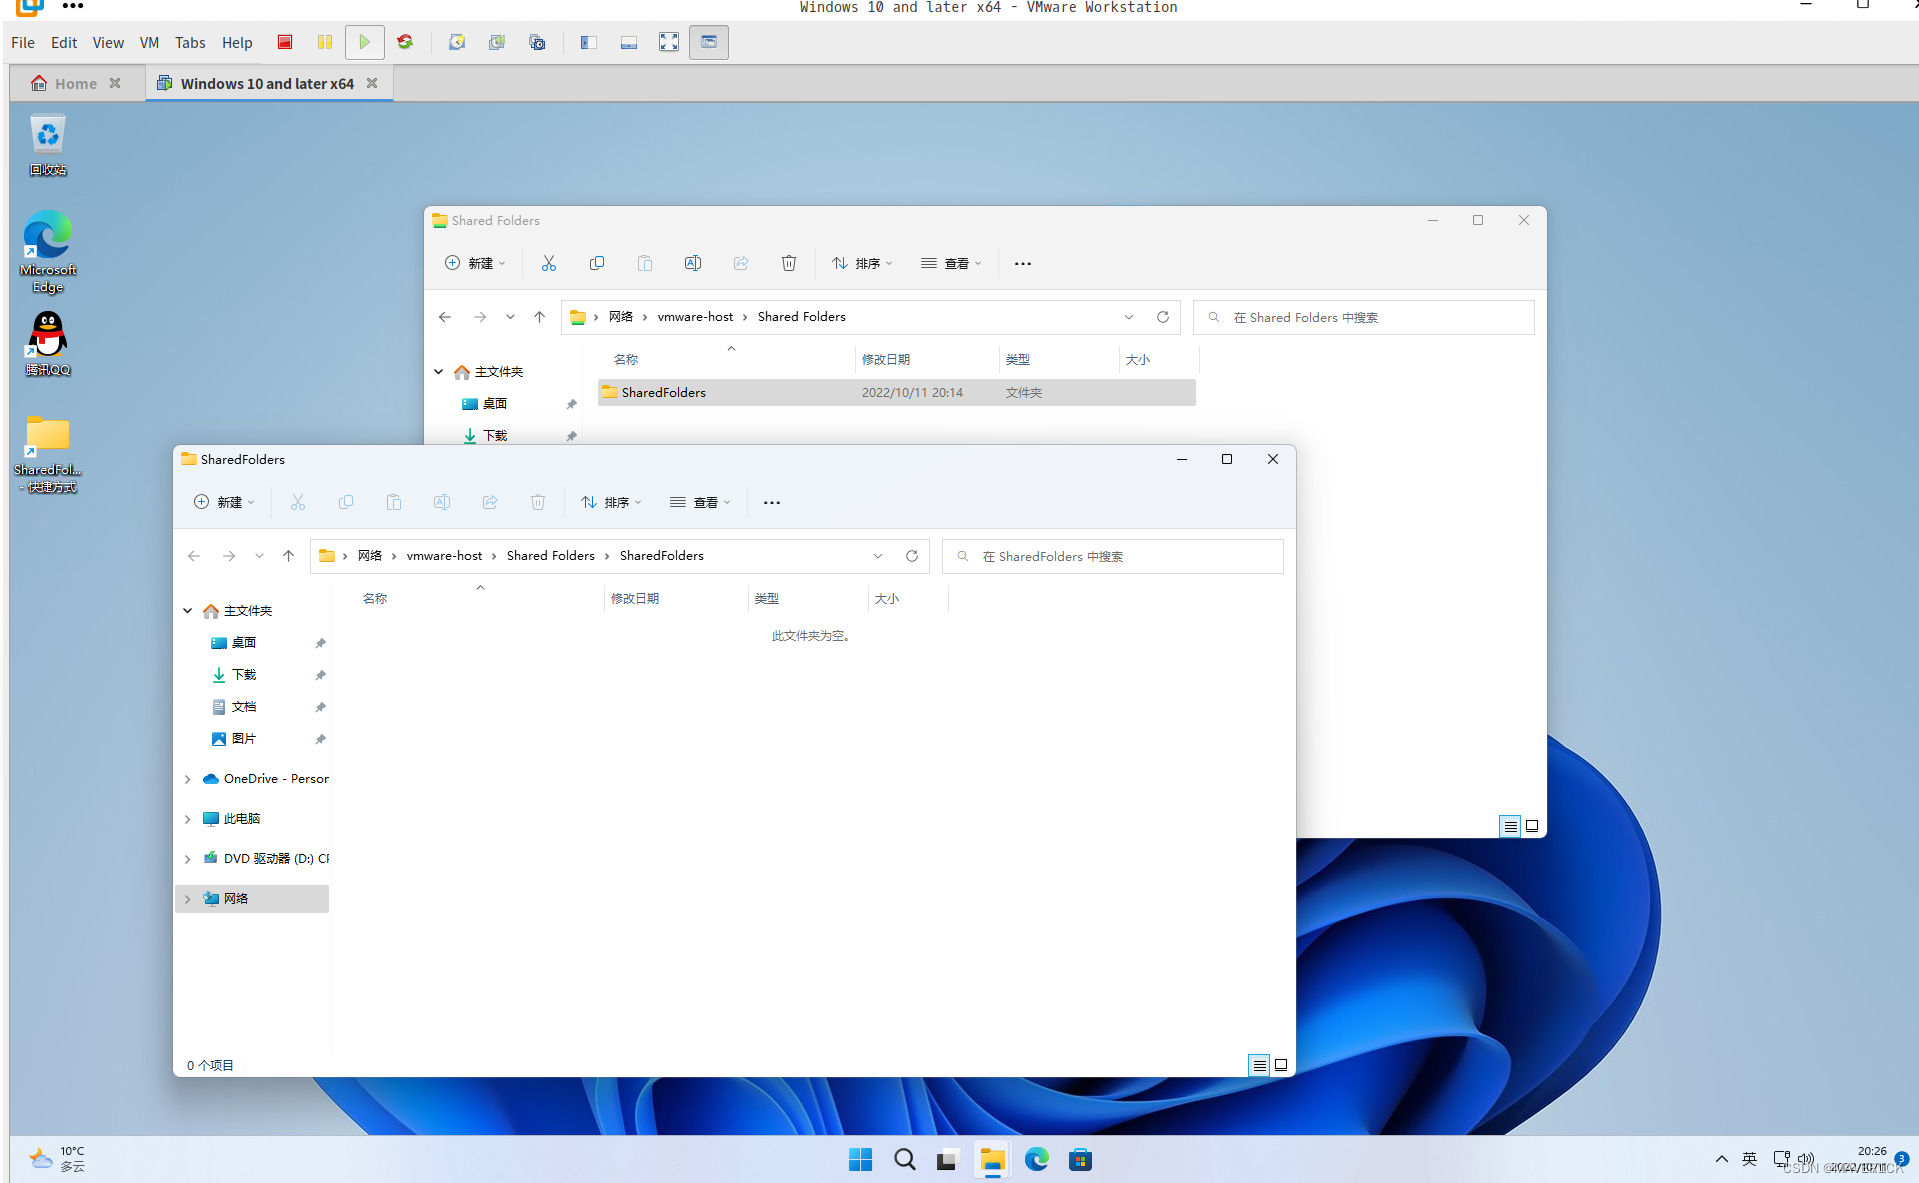Revert to snapshot toolbar icon

click(x=497, y=42)
